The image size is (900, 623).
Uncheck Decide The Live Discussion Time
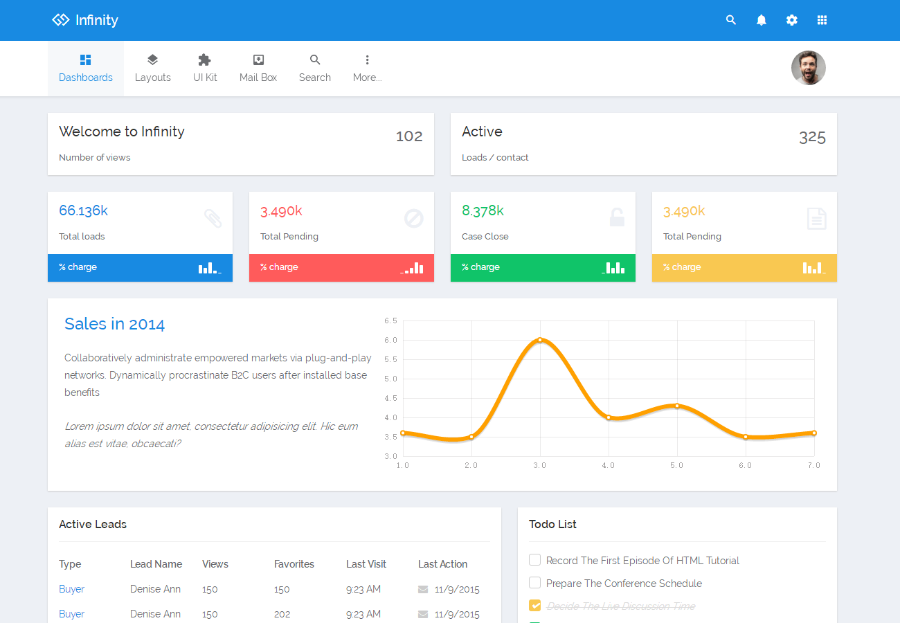pos(535,605)
